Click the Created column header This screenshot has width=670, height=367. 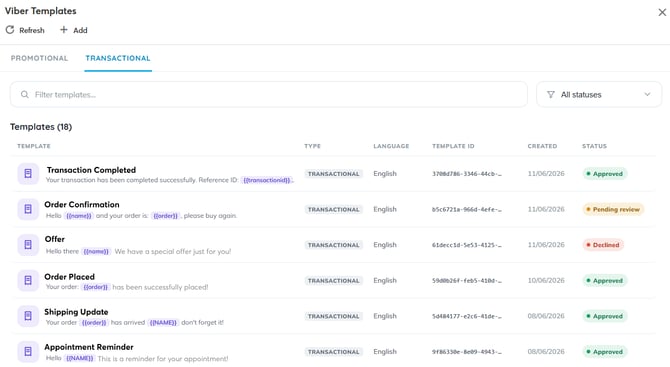coord(542,146)
